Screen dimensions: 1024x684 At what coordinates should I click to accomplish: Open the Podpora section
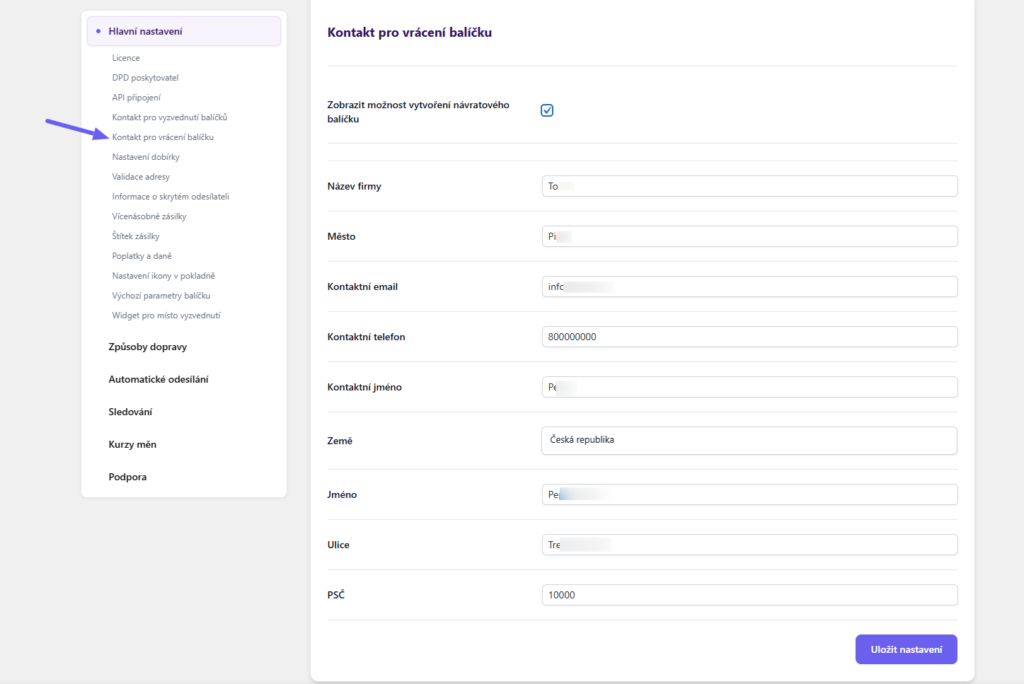(x=127, y=477)
